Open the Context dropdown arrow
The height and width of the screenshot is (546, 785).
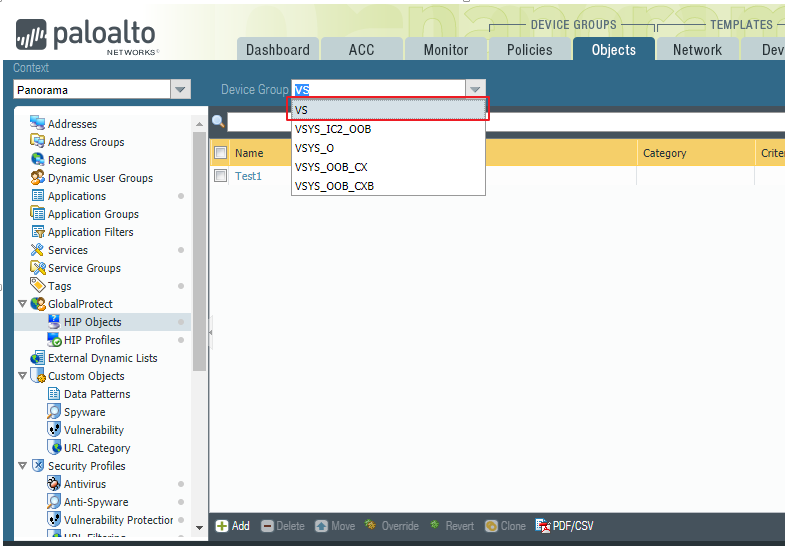[180, 90]
